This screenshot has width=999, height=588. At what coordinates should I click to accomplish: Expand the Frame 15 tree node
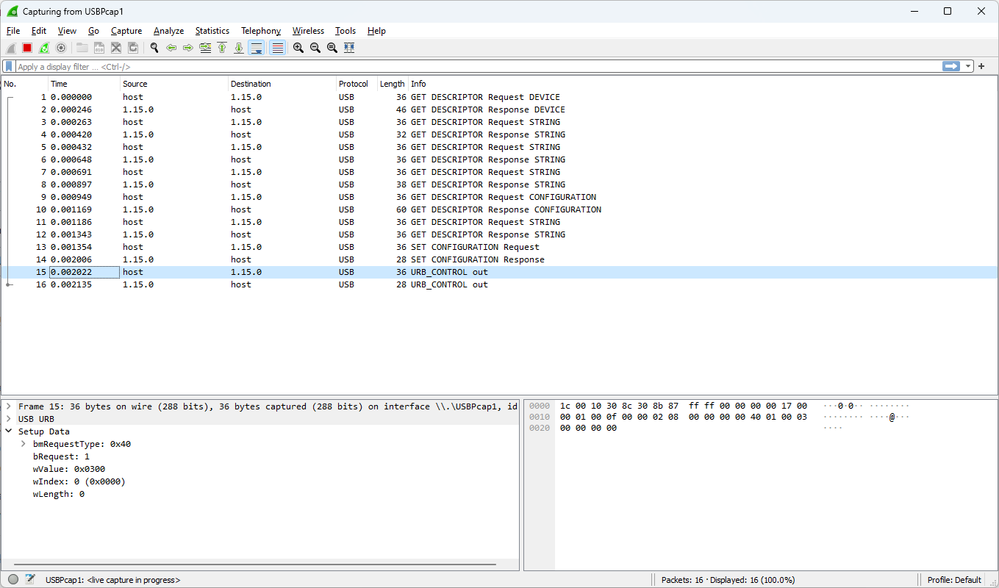click(9, 407)
